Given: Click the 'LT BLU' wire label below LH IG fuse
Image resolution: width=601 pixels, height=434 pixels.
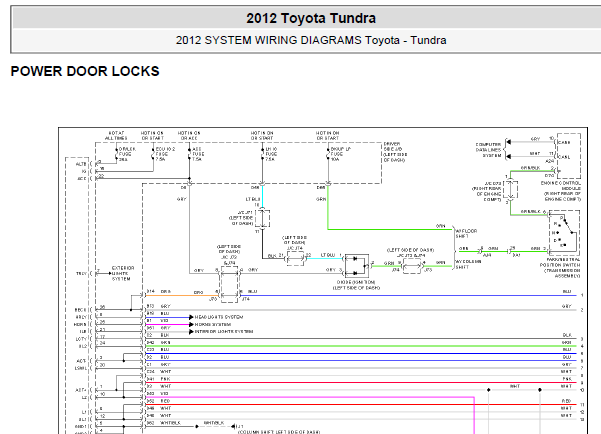Looking at the screenshot, I should pos(253,199).
